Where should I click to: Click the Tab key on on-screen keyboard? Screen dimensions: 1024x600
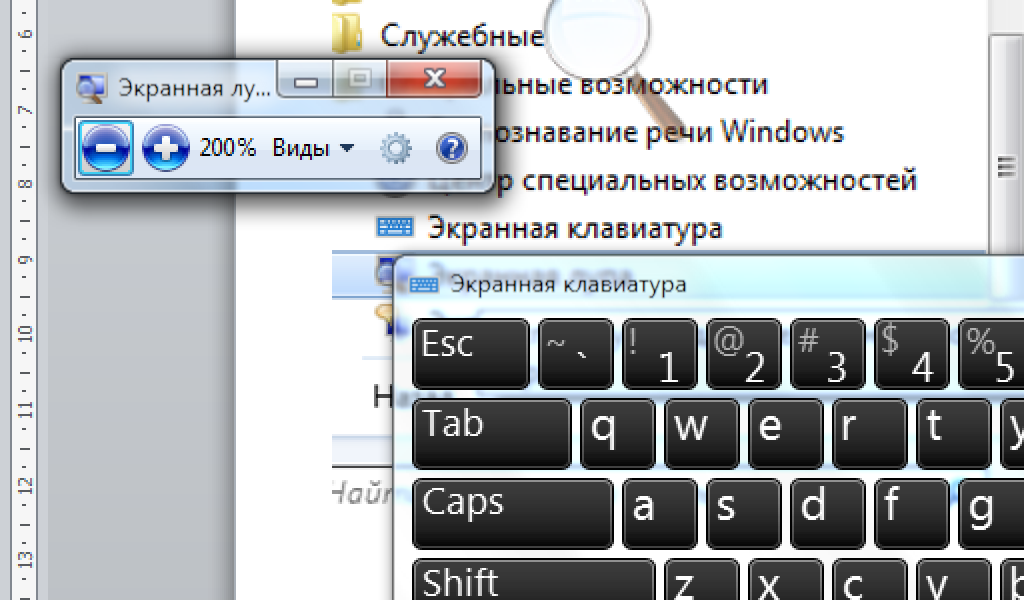click(x=492, y=434)
